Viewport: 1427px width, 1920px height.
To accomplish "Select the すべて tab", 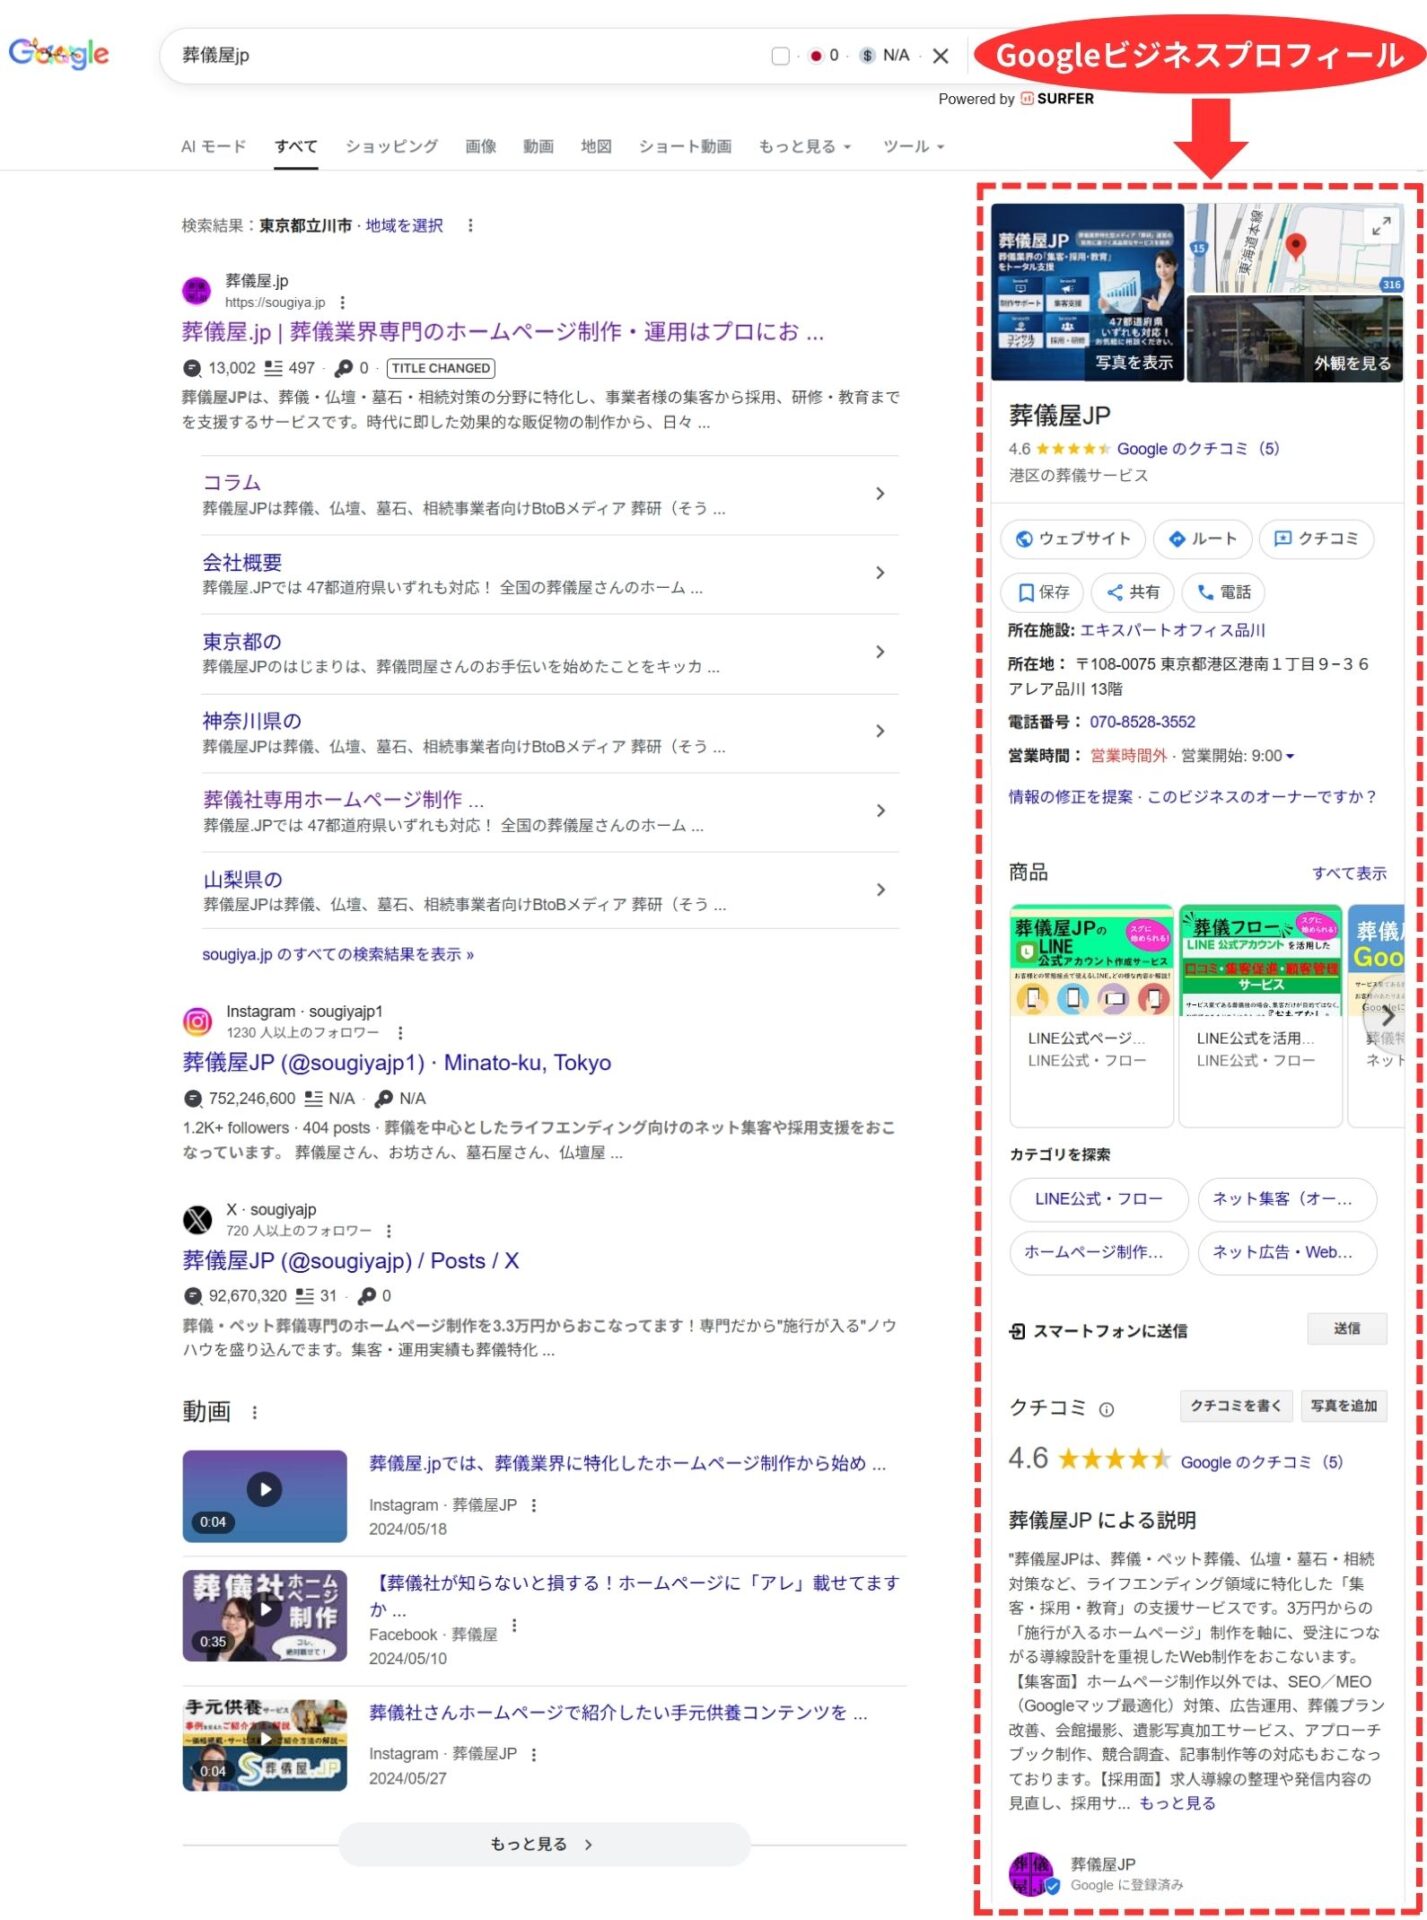I will (296, 147).
